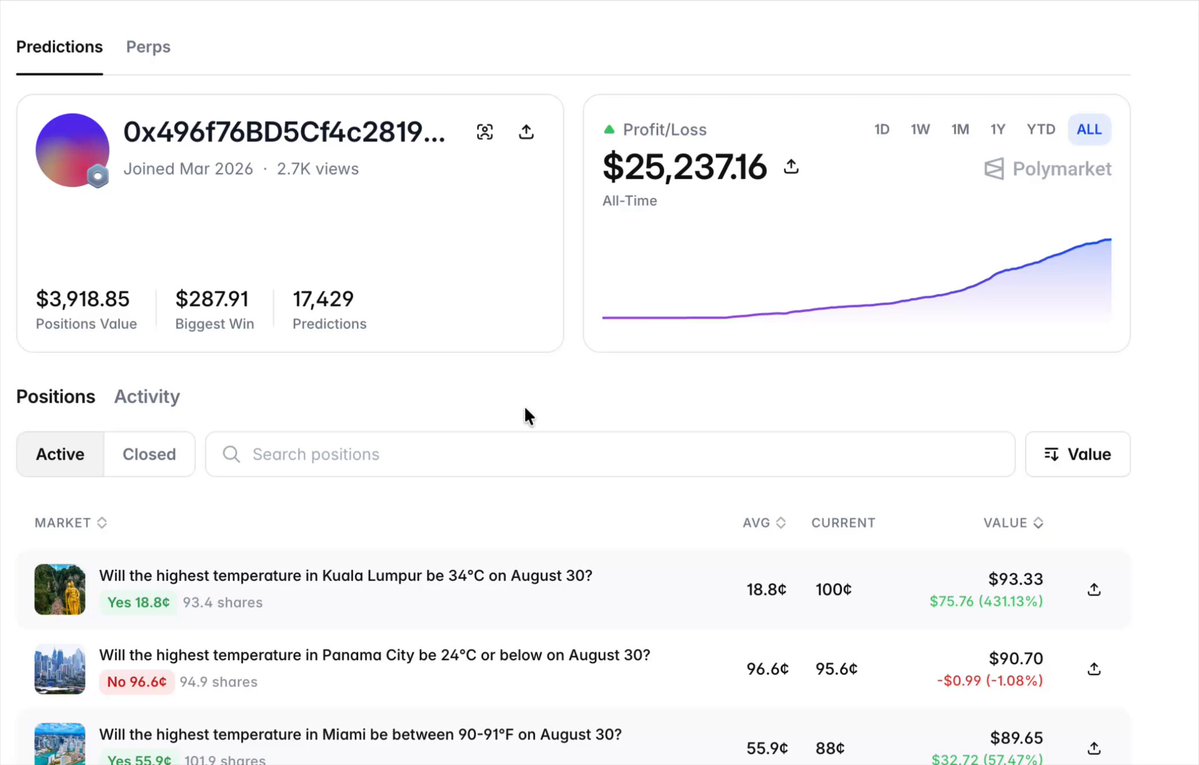Viewport: 1199px width, 765px height.
Task: Switch to the Perps tab
Action: coord(148,47)
